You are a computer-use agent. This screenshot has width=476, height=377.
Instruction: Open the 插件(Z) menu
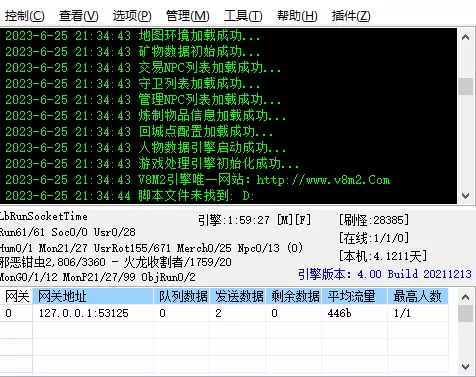pyautogui.click(x=351, y=16)
